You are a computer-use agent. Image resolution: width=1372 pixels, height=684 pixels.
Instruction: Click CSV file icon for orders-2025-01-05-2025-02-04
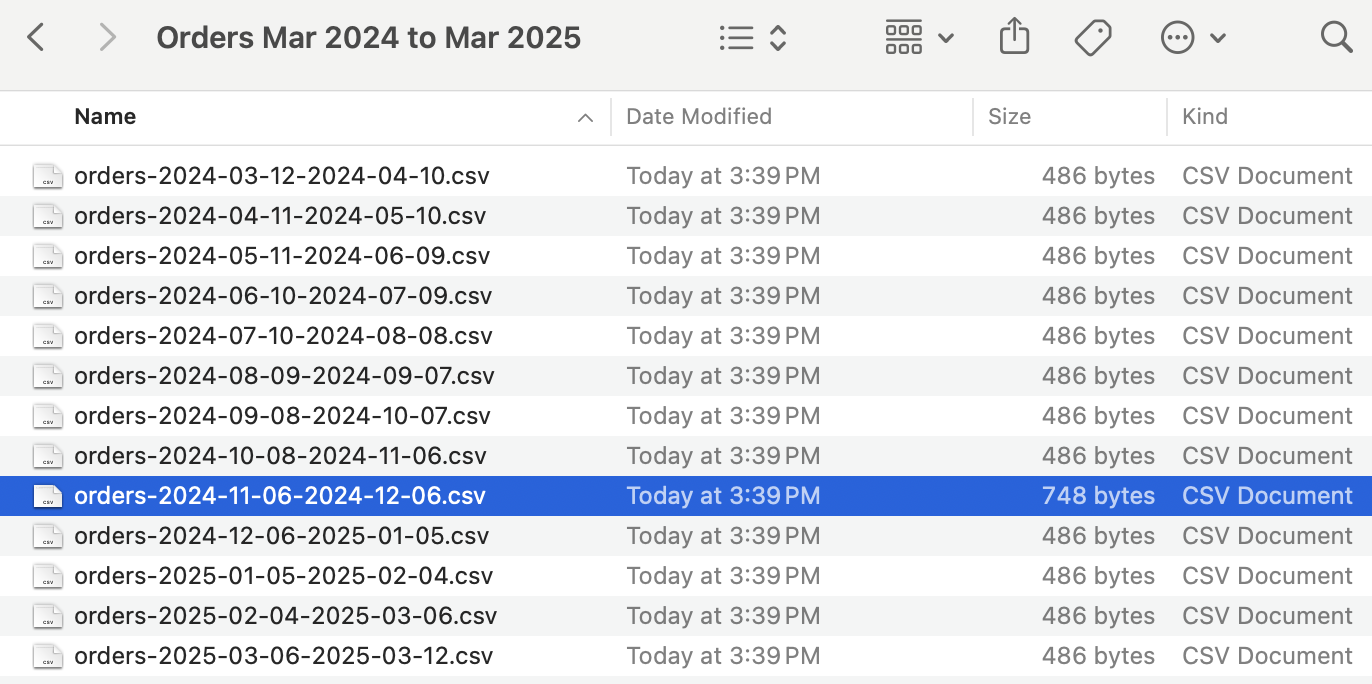click(x=47, y=576)
